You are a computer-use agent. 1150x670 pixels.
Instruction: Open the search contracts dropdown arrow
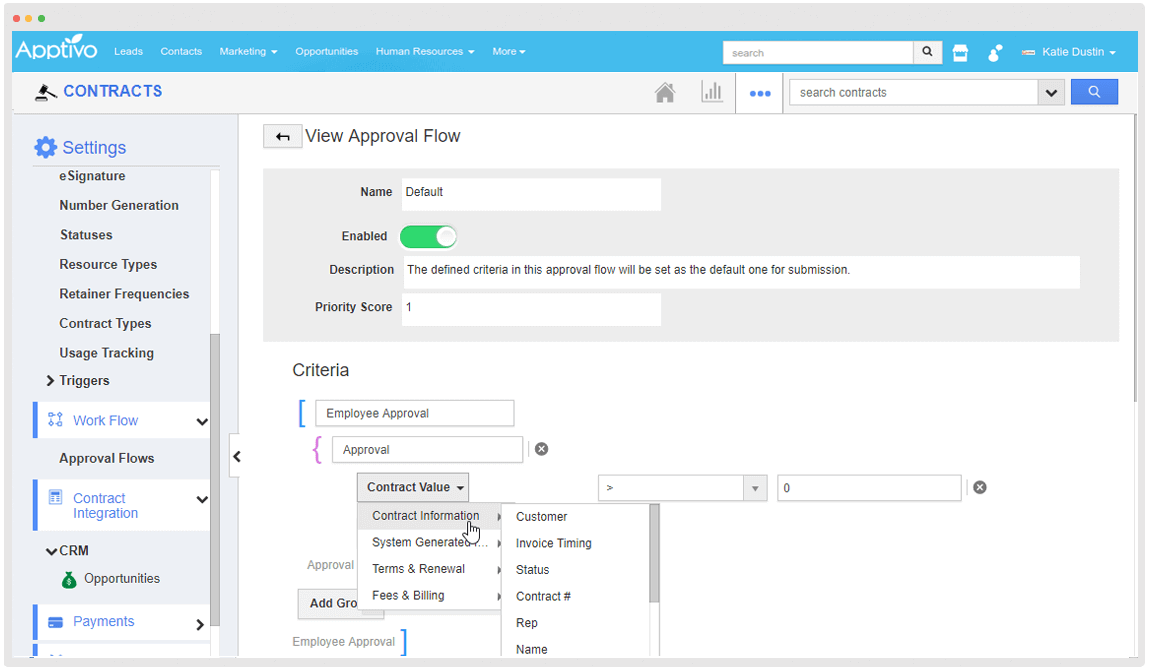(1050, 93)
